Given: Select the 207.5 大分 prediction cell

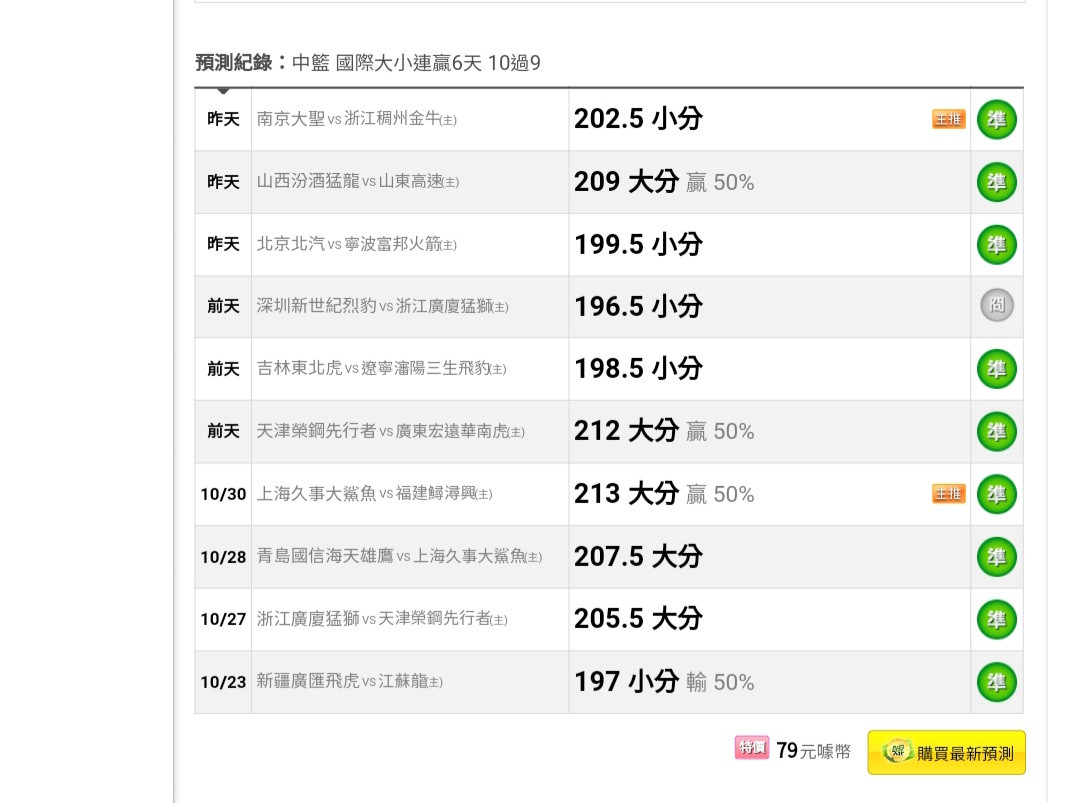Looking at the screenshot, I should click(x=769, y=556).
